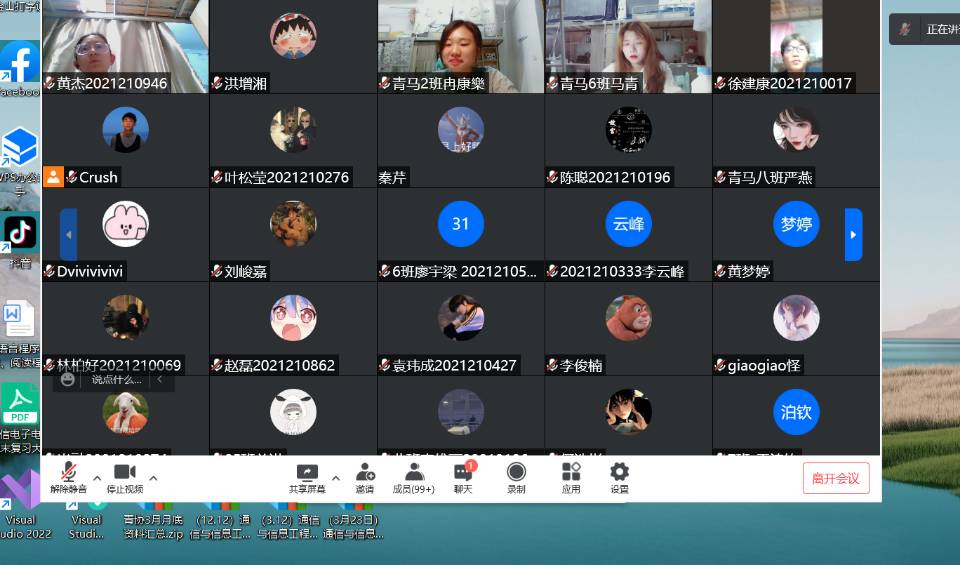Image resolution: width=960 pixels, height=565 pixels.
Task: Click the orange host icon beside Crush
Action: click(53, 177)
